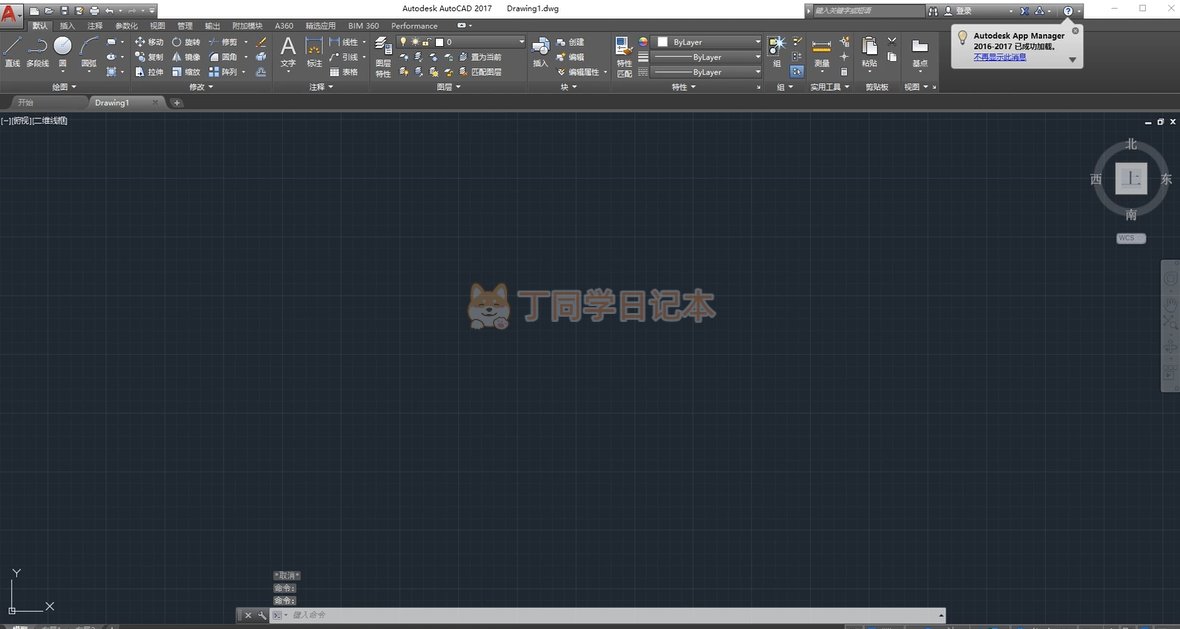The height and width of the screenshot is (629, 1180).
Task: Toggle the layer lightbulb on/off icon
Action: click(x=403, y=42)
